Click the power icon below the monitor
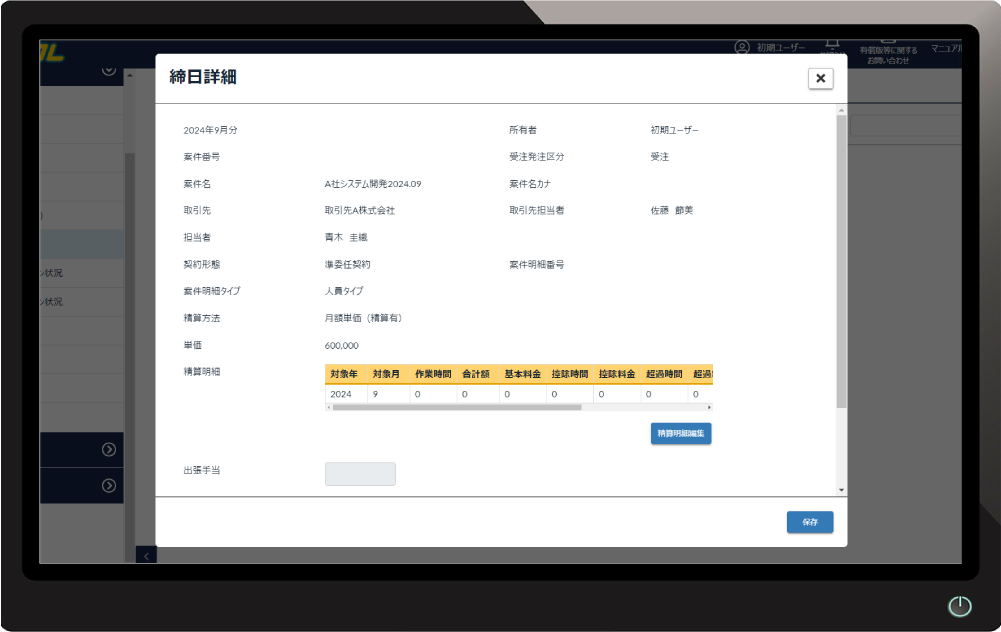The height and width of the screenshot is (632, 1001). tap(959, 606)
